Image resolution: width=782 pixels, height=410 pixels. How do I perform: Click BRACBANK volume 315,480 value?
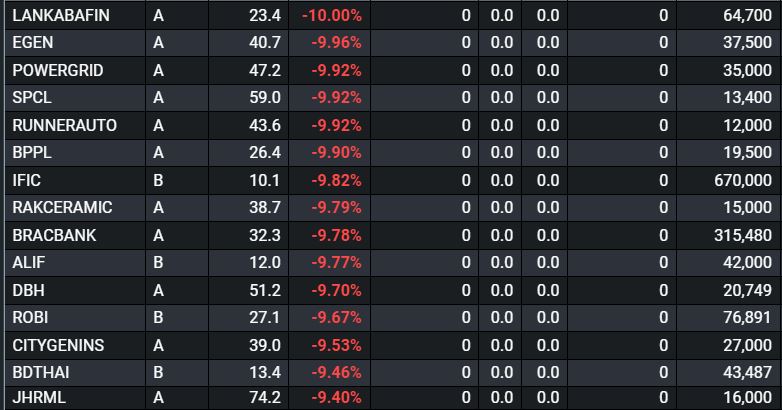point(737,235)
